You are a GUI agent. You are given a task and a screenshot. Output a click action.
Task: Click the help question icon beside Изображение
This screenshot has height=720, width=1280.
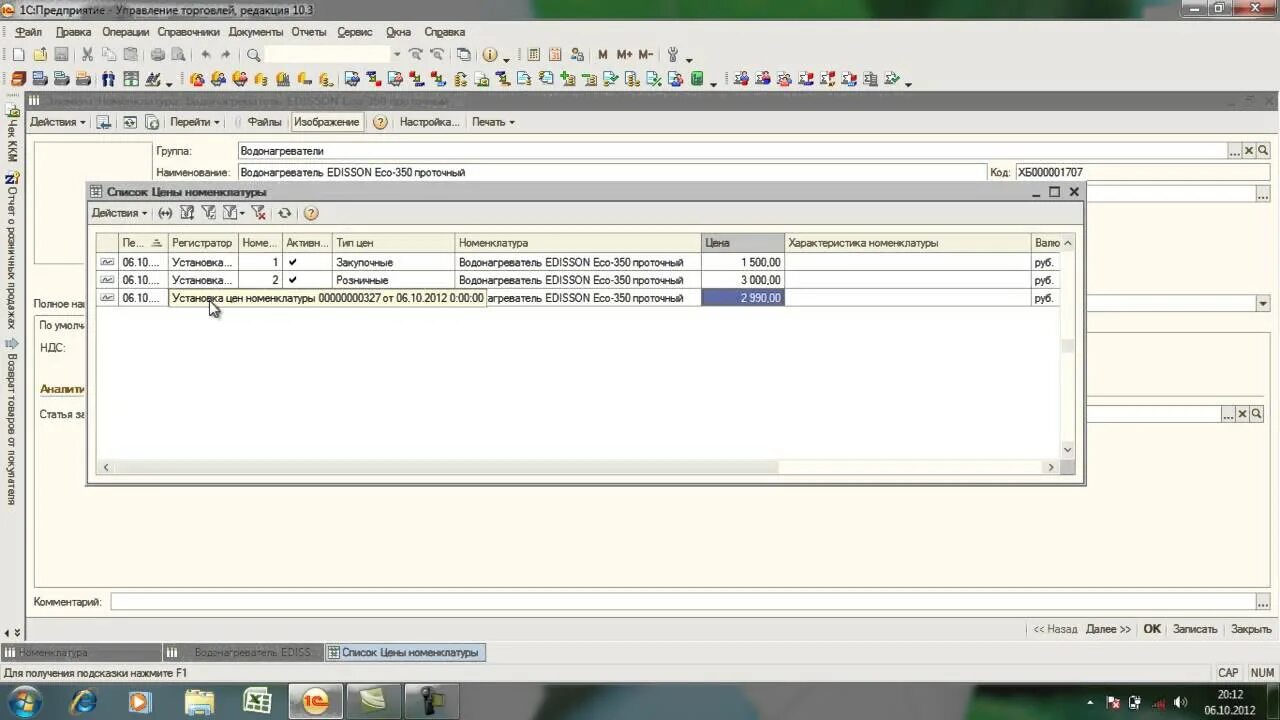coord(380,122)
